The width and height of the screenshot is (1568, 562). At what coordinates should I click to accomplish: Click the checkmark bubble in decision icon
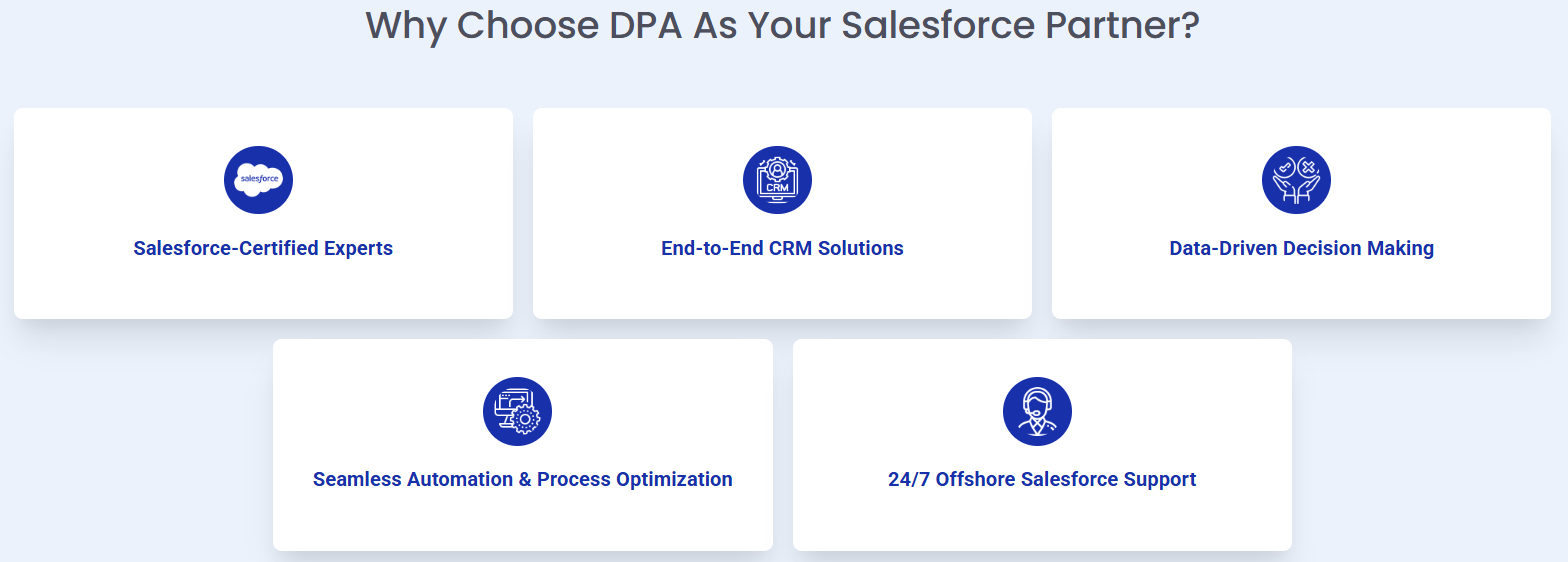1284,166
